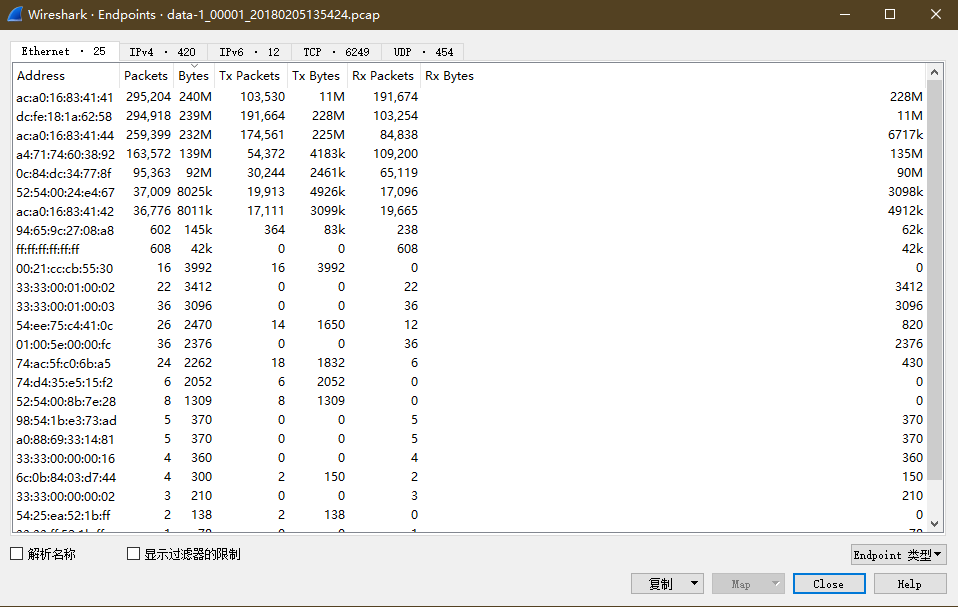
Task: Open the IPv6 endpoints tab
Action: 249,52
